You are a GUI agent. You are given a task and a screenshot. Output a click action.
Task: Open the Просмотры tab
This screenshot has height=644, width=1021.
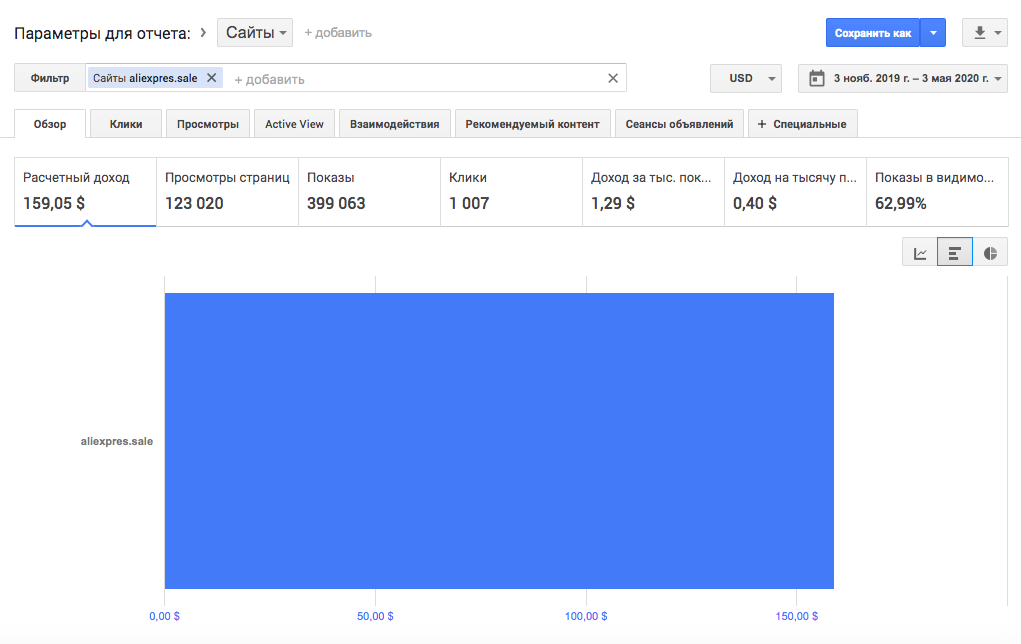coord(208,124)
